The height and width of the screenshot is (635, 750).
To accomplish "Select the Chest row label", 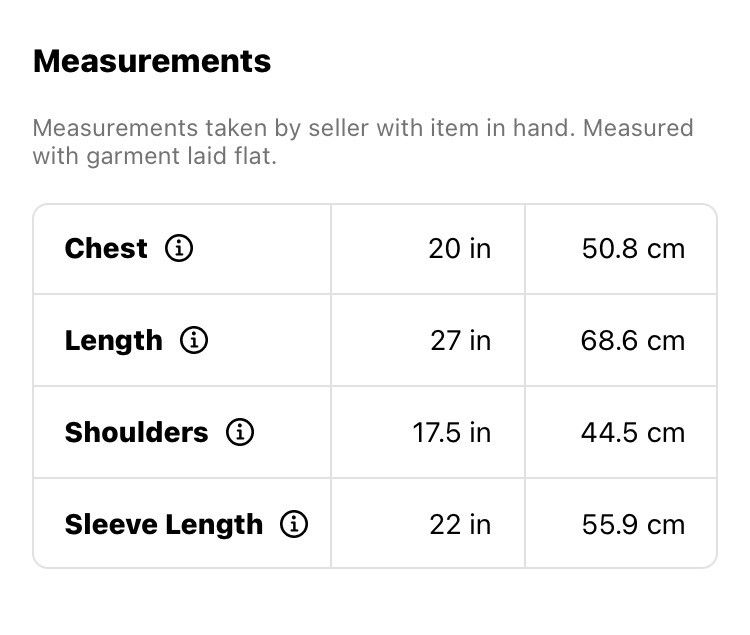I will [106, 248].
